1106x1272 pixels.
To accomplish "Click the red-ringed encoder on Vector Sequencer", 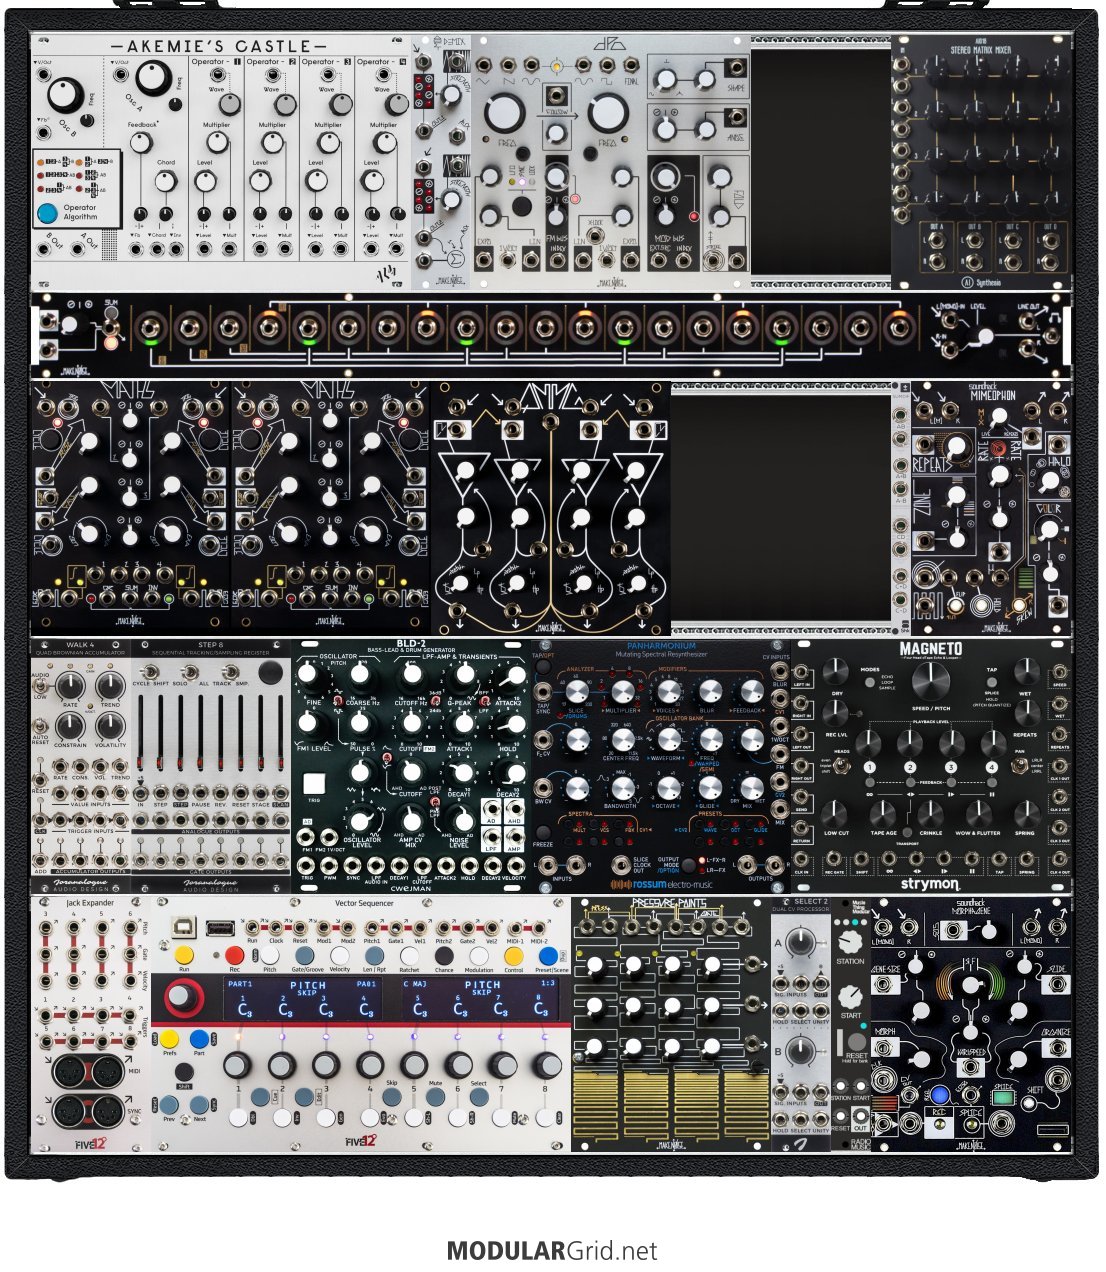I will (183, 998).
